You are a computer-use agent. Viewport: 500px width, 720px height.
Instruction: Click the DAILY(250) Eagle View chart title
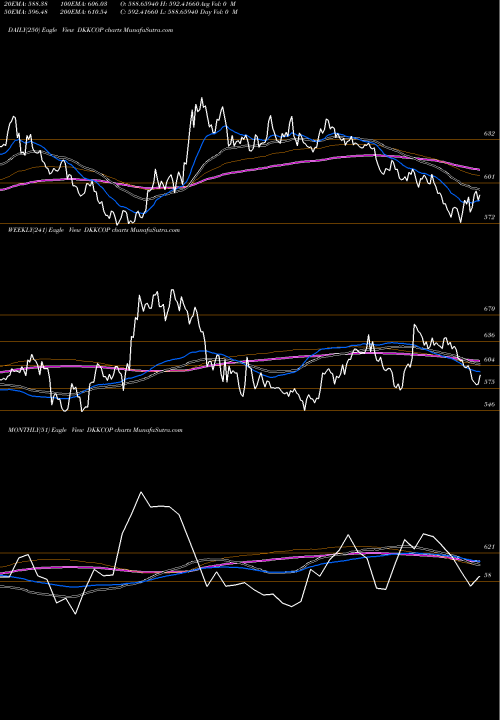pos(90,30)
